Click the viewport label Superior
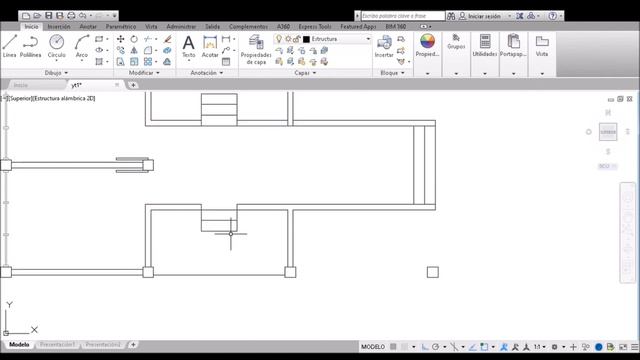The image size is (640, 360). pos(20,98)
